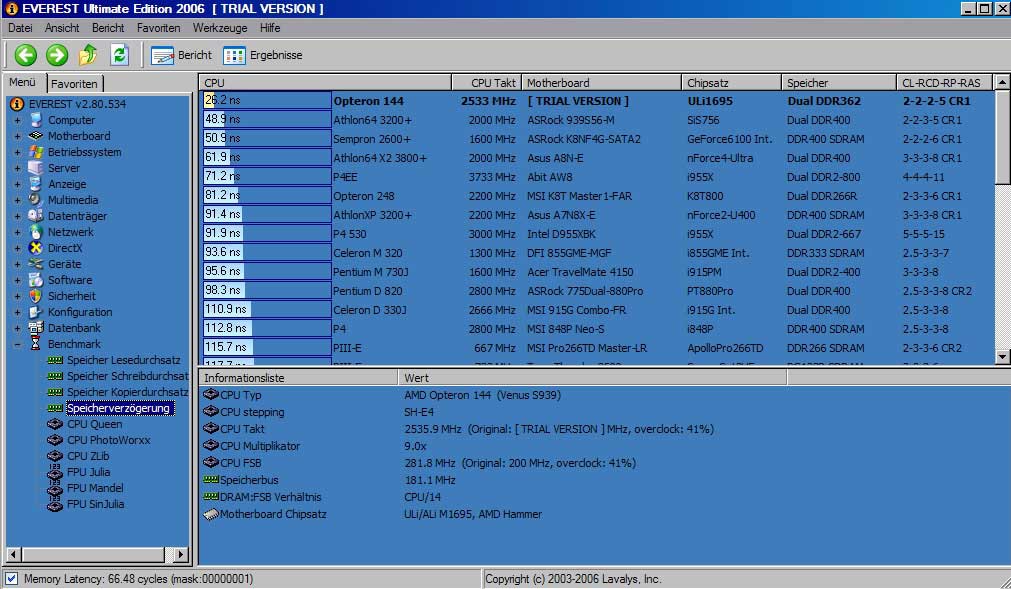
Task: Select the Server tree icon
Action: (x=36, y=168)
